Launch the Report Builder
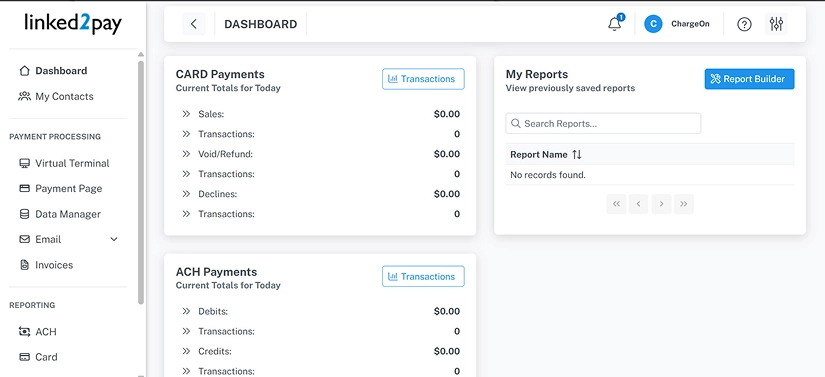 click(x=749, y=79)
